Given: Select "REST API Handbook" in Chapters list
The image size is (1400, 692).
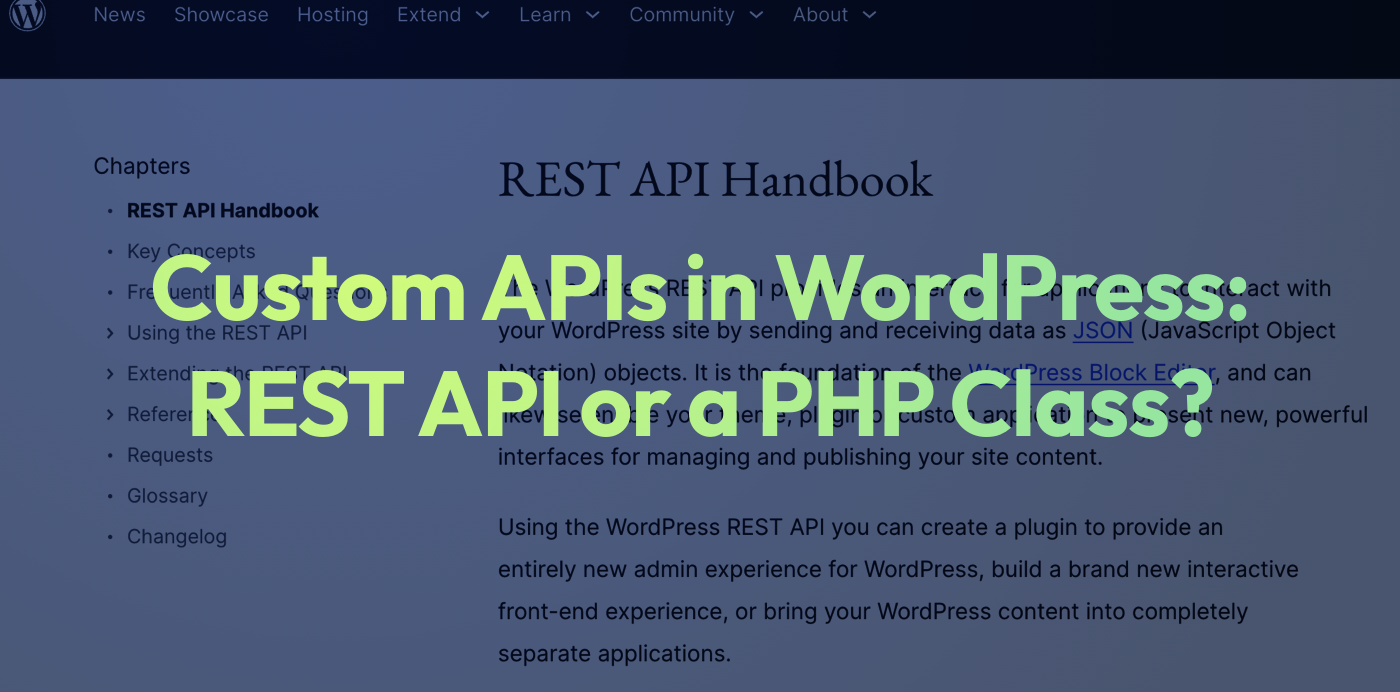Looking at the screenshot, I should point(222,210).
